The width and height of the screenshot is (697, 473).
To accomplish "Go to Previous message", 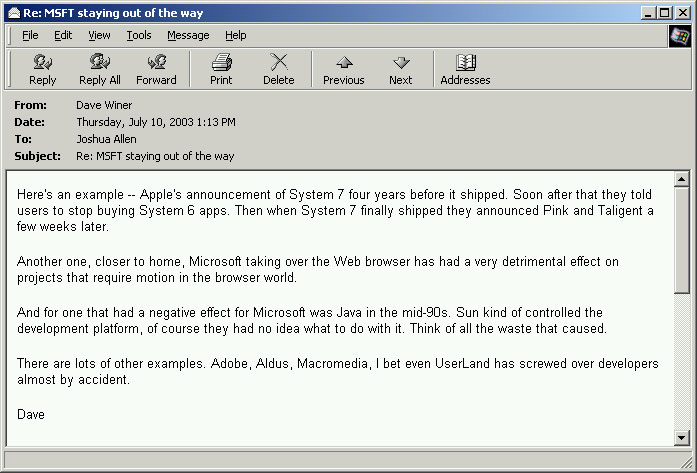I will click(343, 69).
